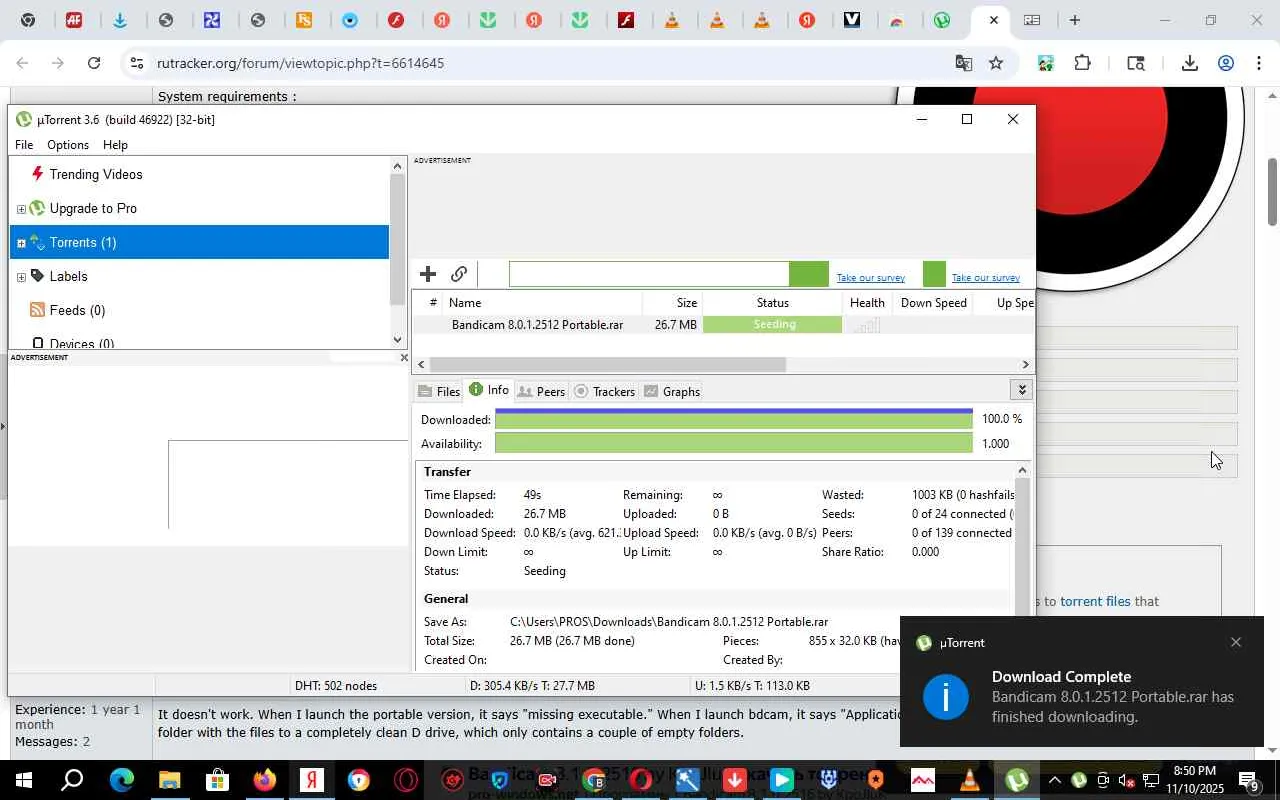Click the green search button in uTorrent
This screenshot has width=1280, height=800.
(x=808, y=274)
